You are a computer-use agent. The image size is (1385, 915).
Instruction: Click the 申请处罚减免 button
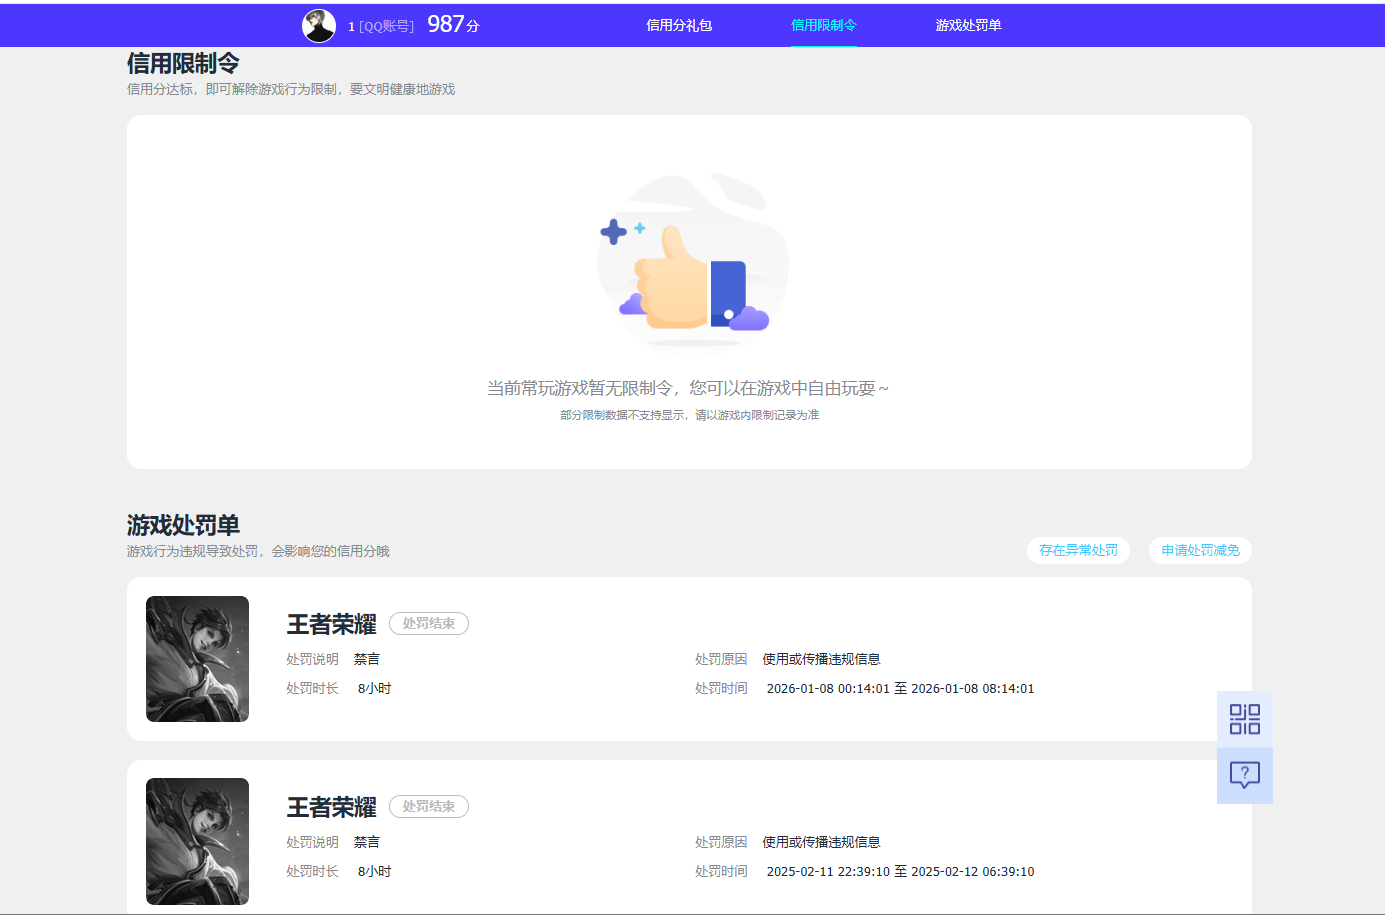[x=1199, y=550]
